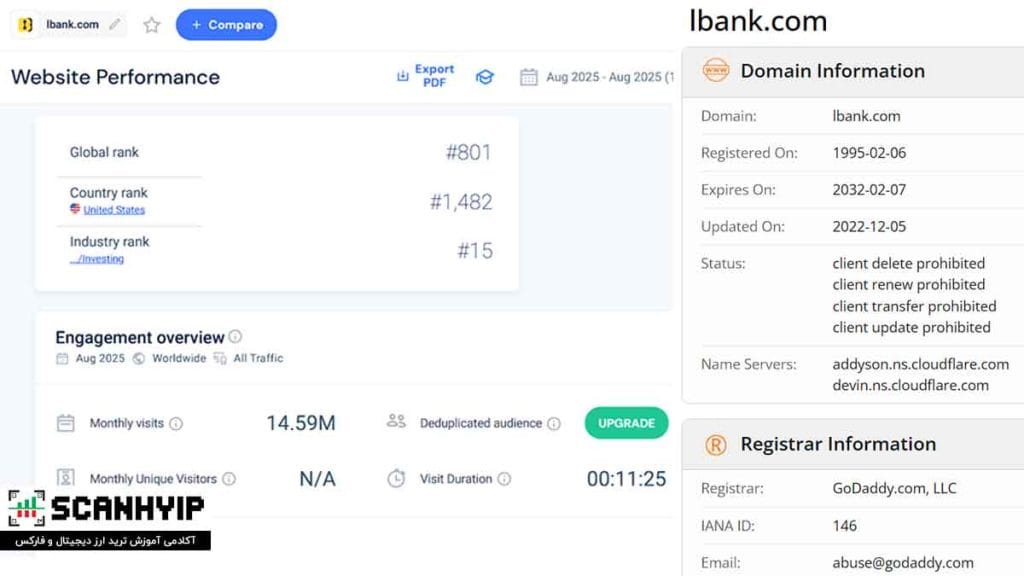Edit the domain with the pencil icon
The width and height of the screenshot is (1024, 576).
point(115,24)
